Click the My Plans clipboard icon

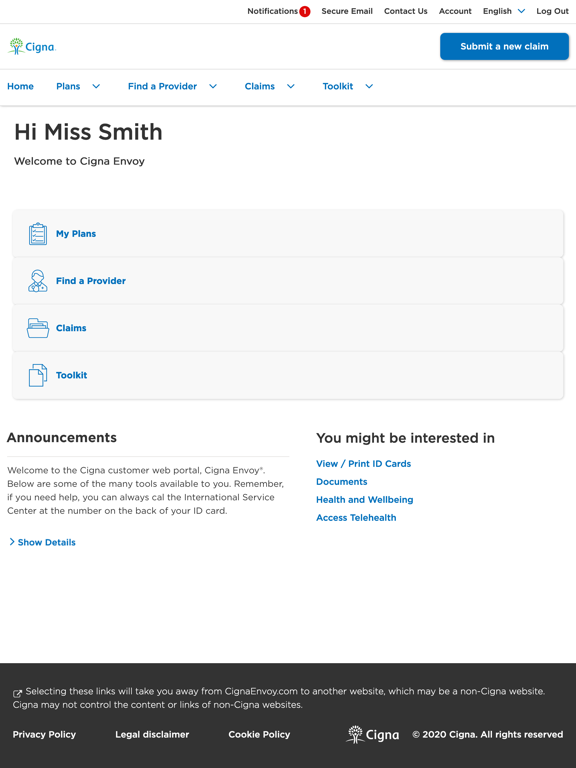[x=38, y=234]
